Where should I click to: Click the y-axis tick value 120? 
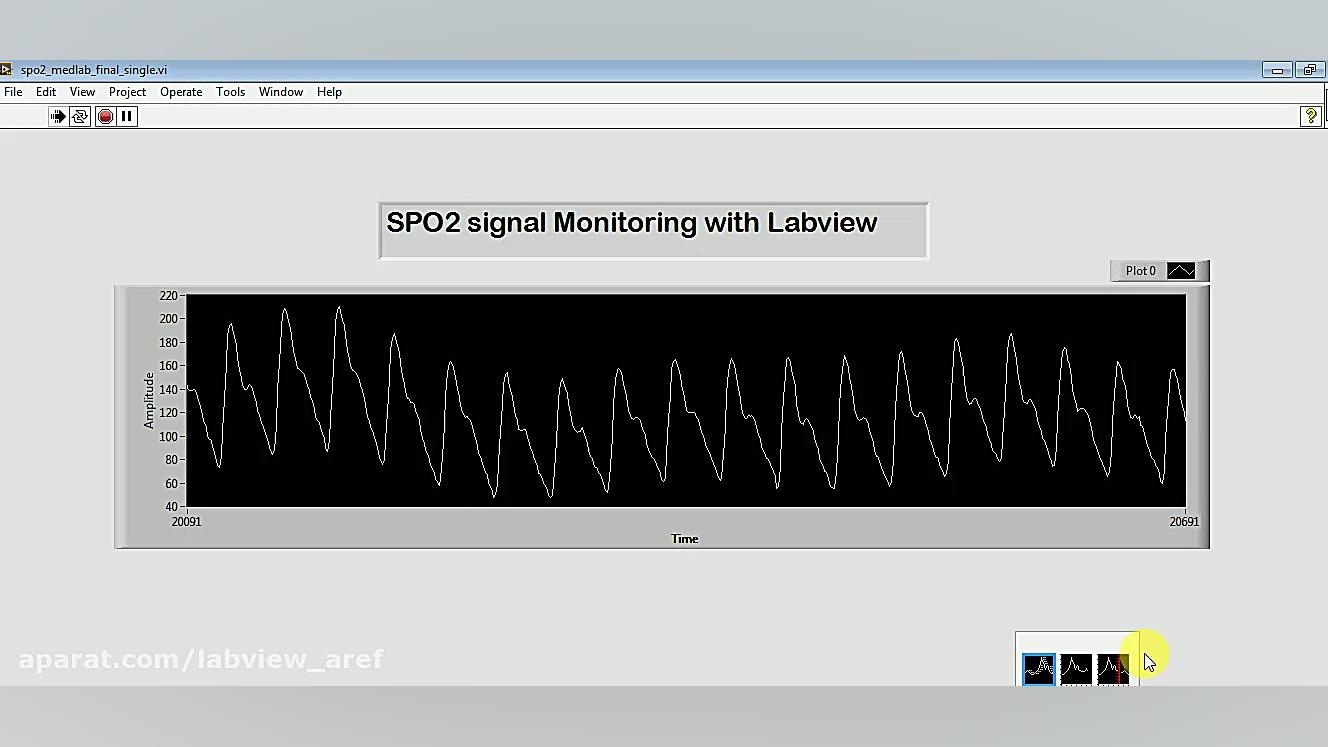coord(168,413)
